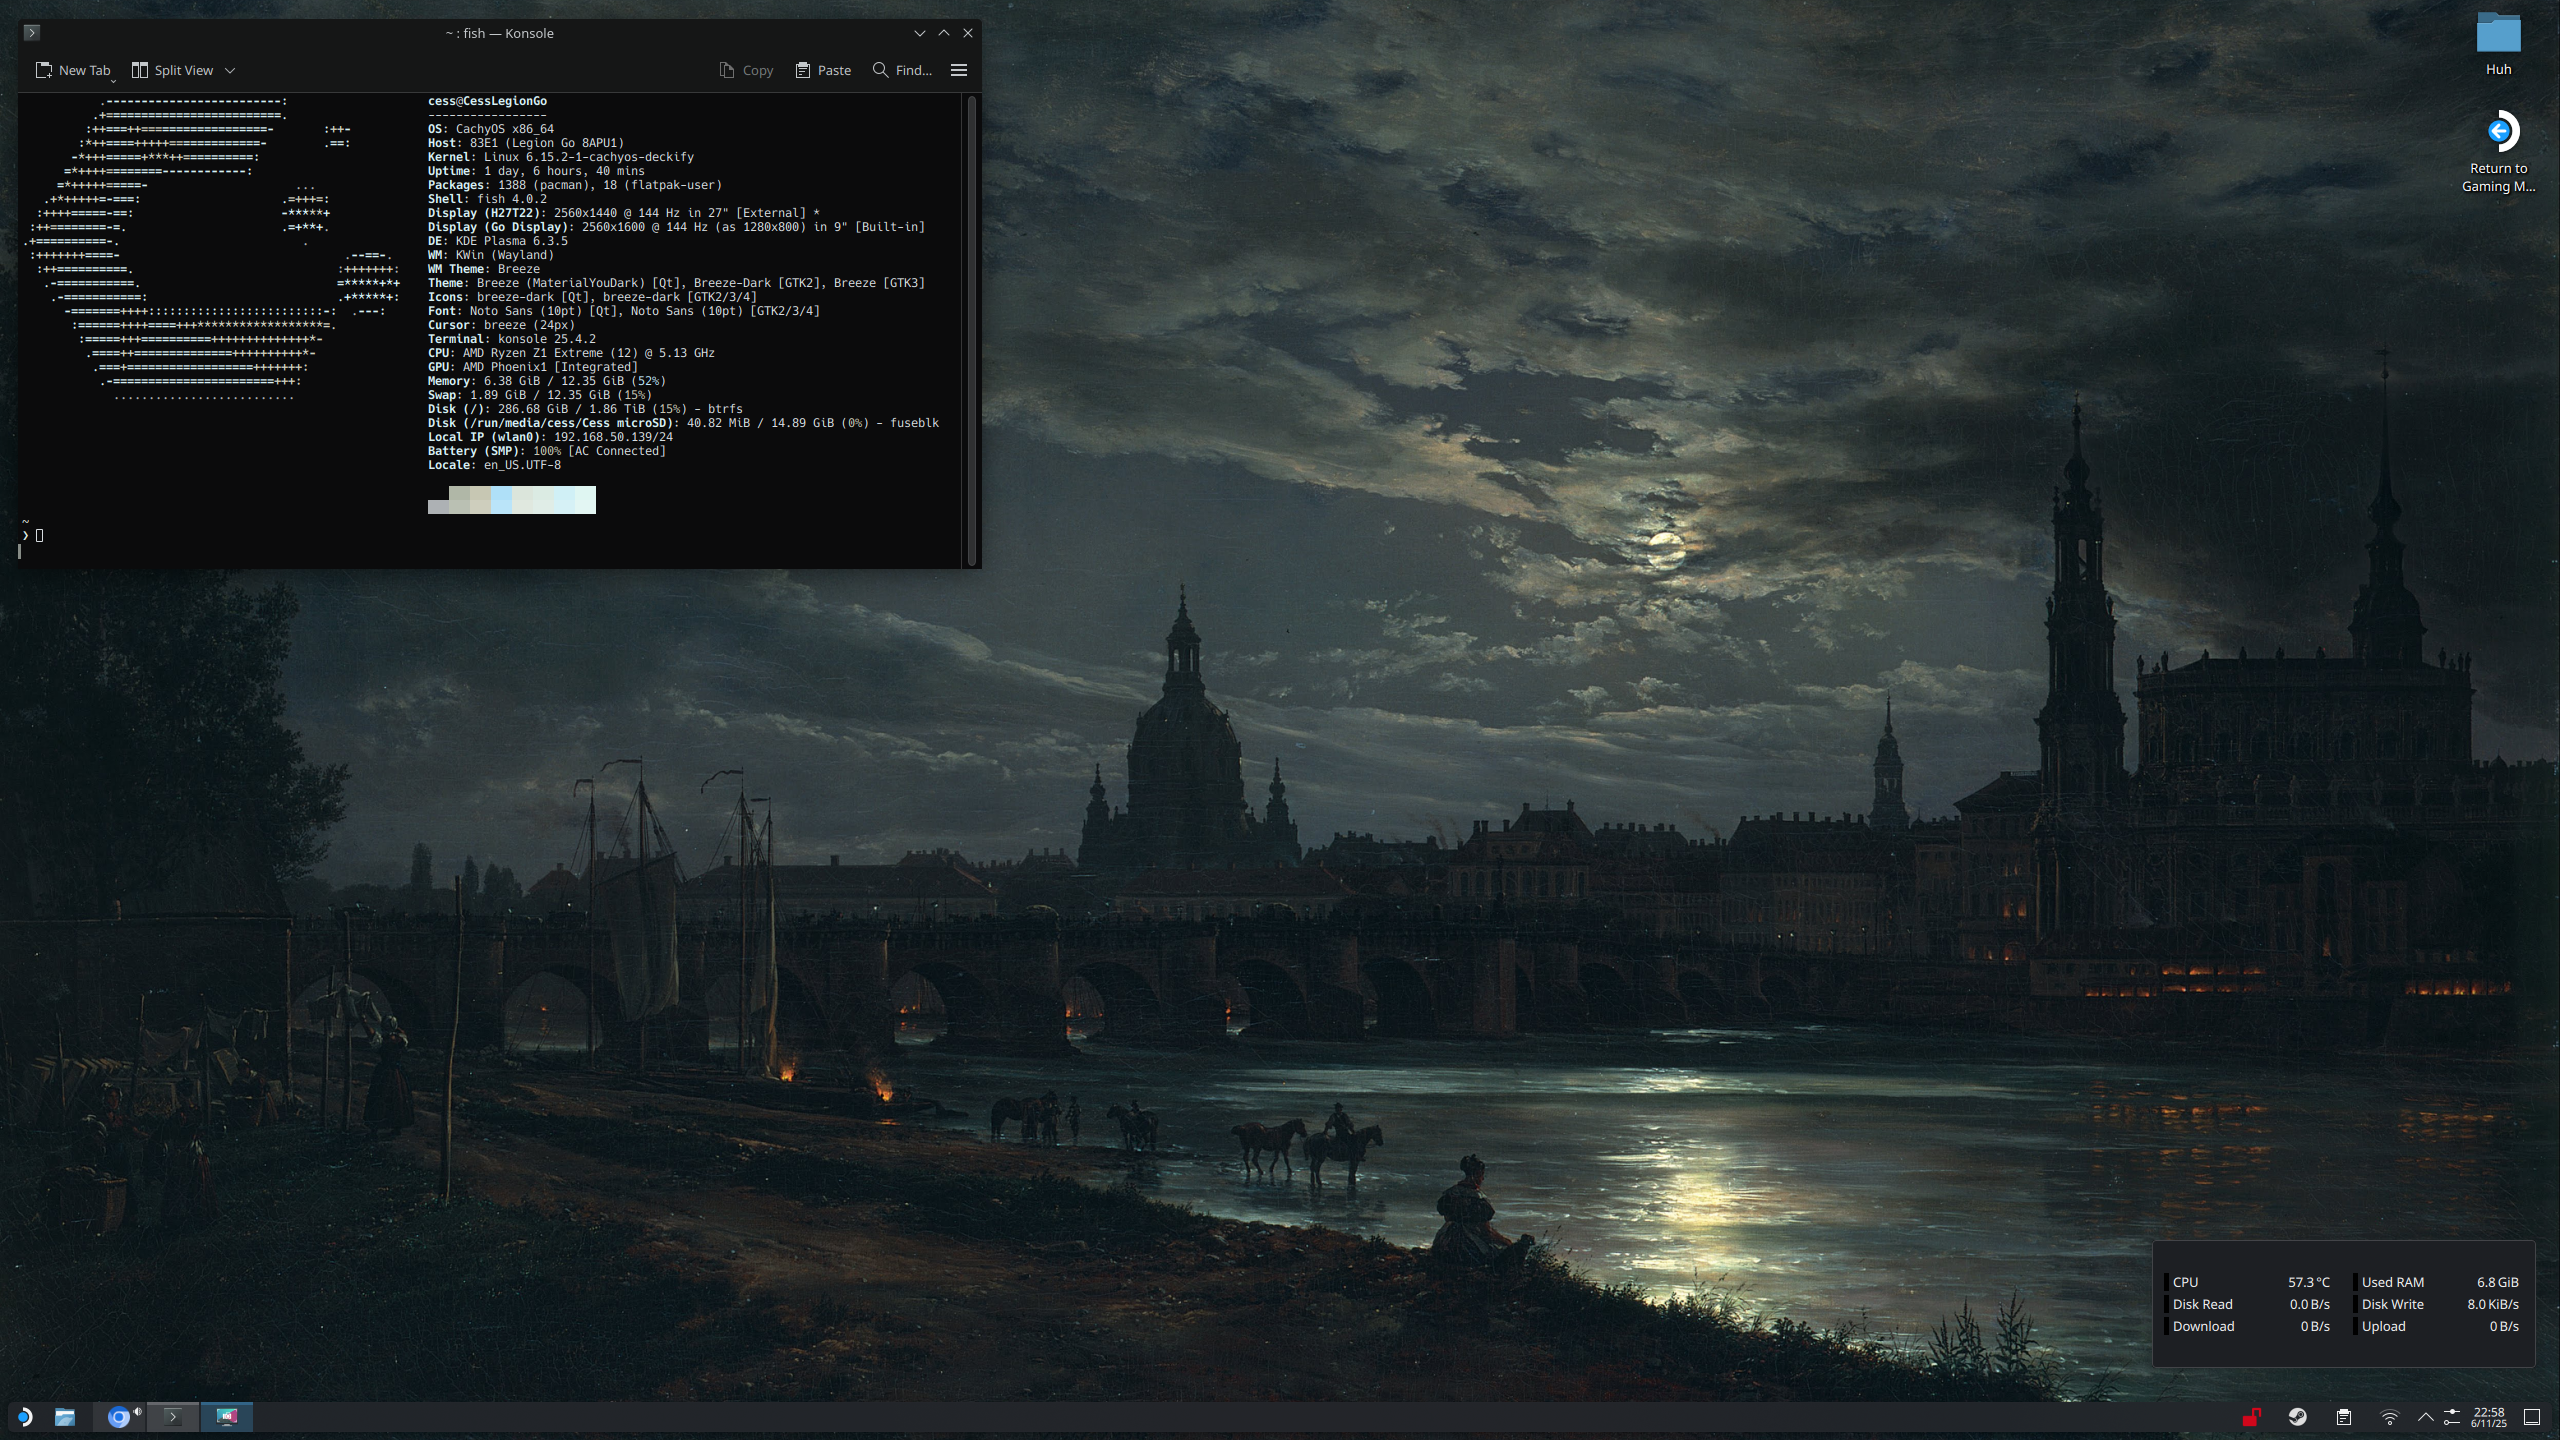This screenshot has height=1440, width=2560.
Task: Click the Disk Read widget entry
Action: coord(2247,1304)
